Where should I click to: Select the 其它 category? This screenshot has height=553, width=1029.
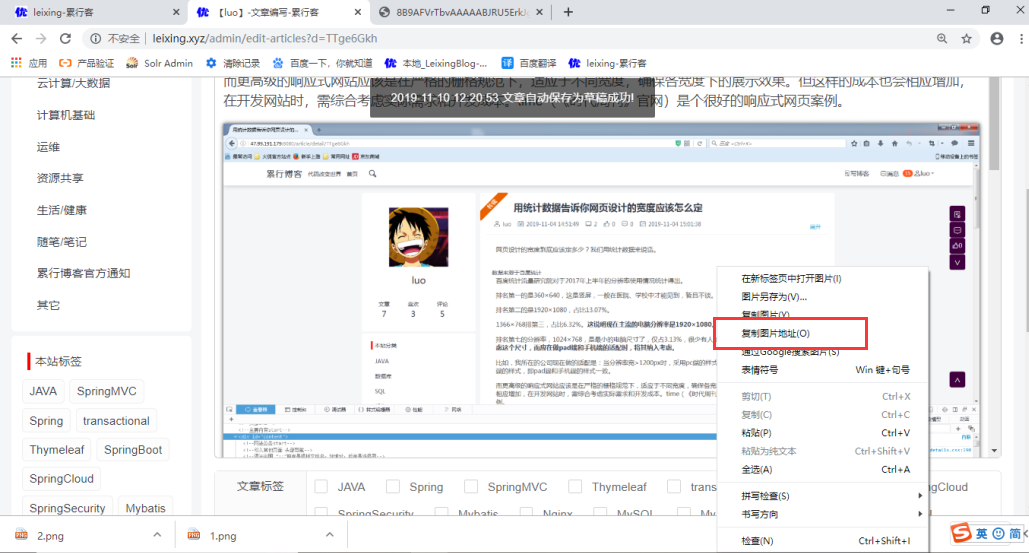point(48,305)
